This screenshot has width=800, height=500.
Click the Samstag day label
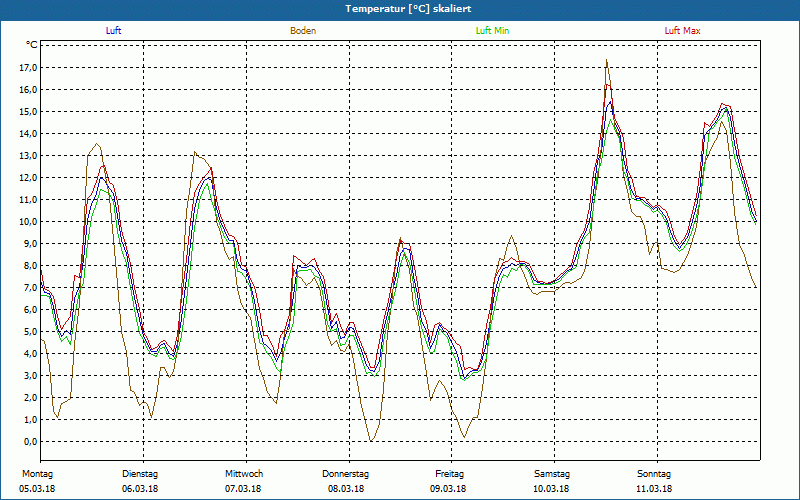[552, 474]
